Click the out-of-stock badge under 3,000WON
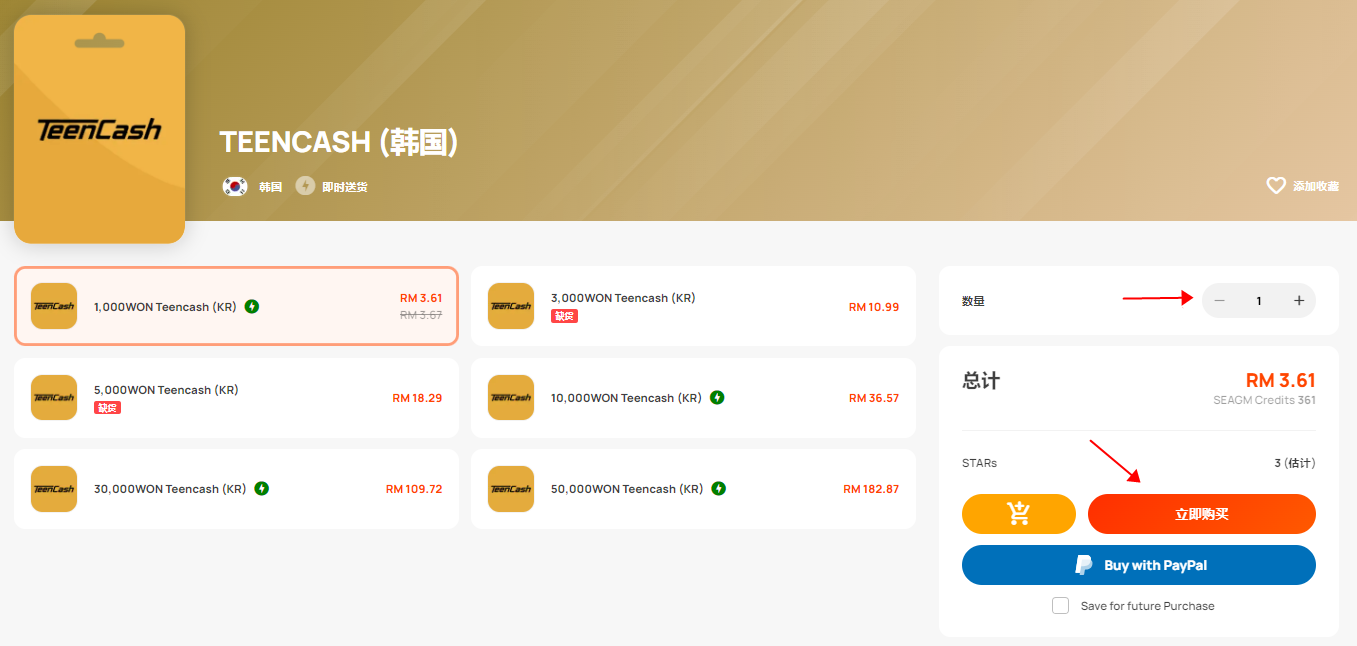The image size is (1357, 646). [564, 316]
